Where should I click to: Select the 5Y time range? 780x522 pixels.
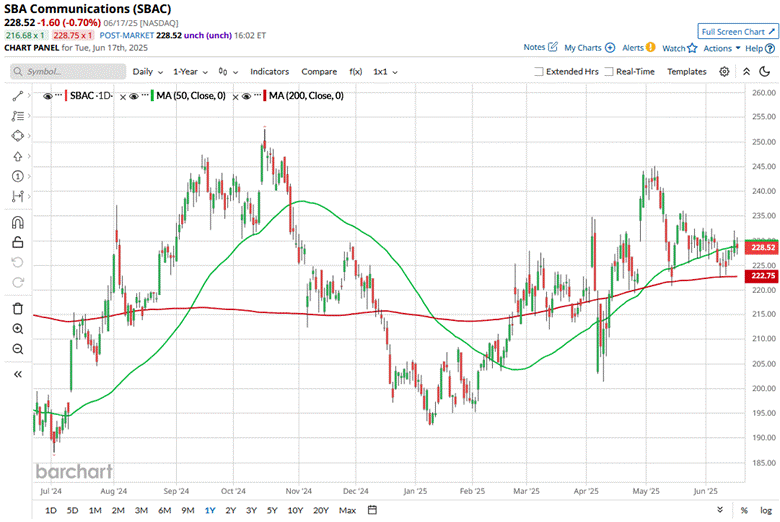click(x=273, y=510)
